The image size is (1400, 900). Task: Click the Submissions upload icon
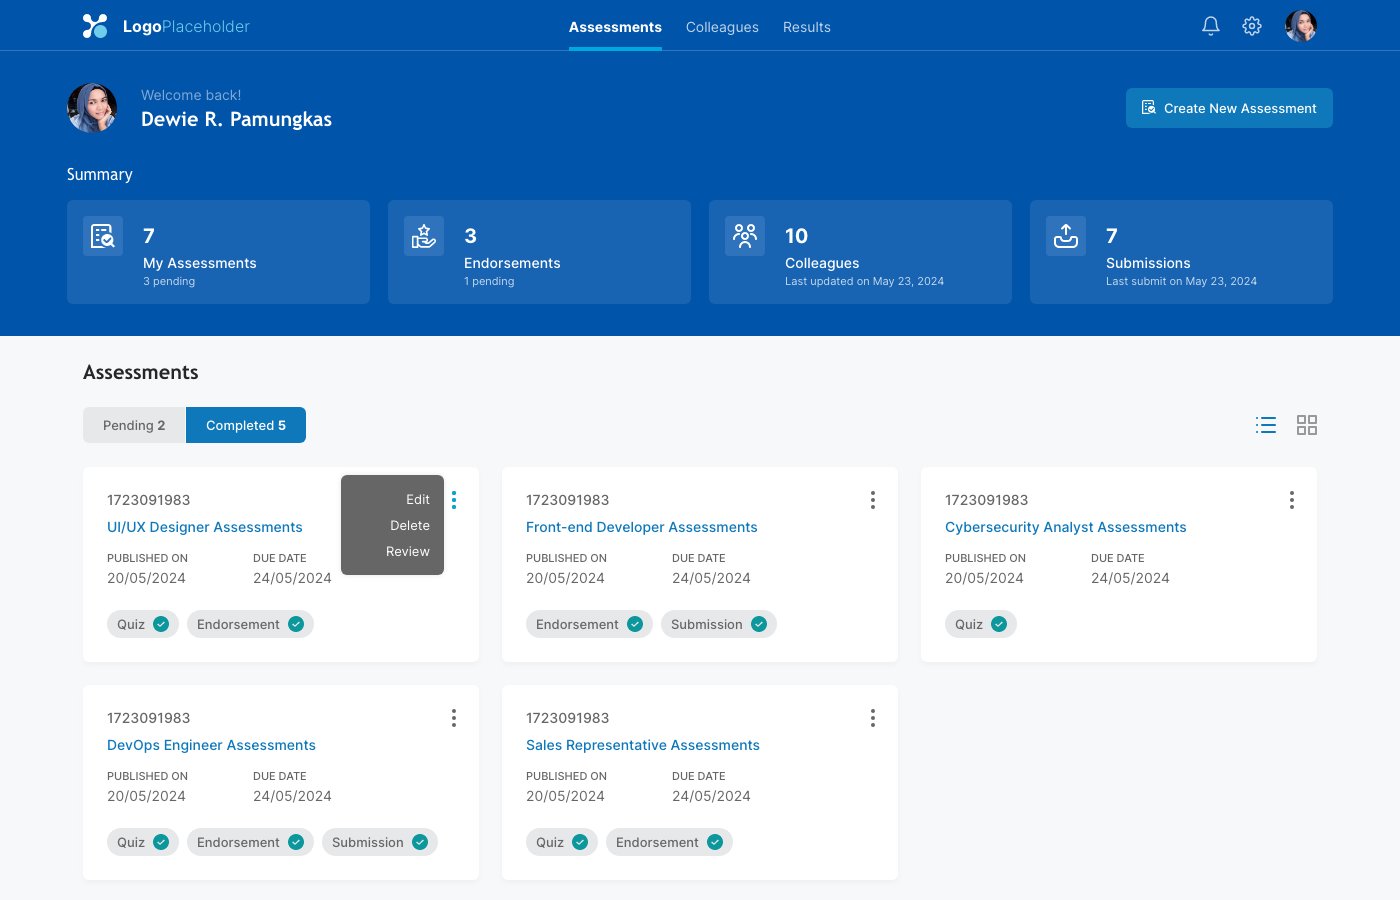pyautogui.click(x=1066, y=236)
